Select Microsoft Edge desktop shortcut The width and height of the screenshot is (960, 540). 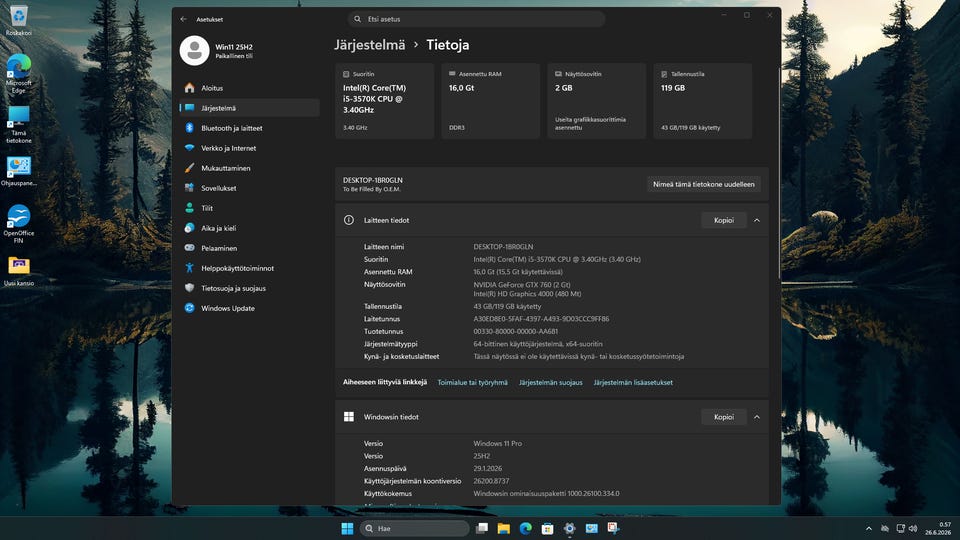18,73
